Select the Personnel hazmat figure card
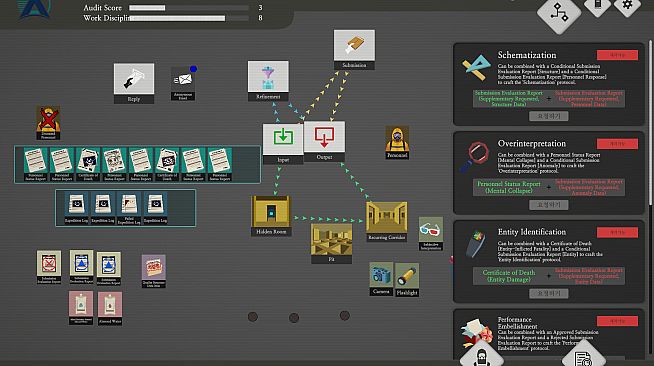Viewport: 654px width, 366px height. 397,143
